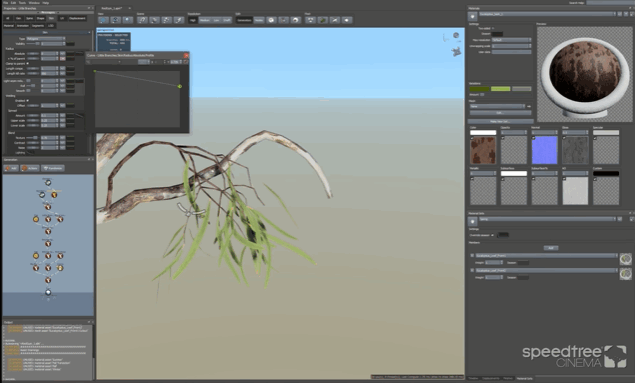
Task: Open the Tools menu
Action: (22, 2)
